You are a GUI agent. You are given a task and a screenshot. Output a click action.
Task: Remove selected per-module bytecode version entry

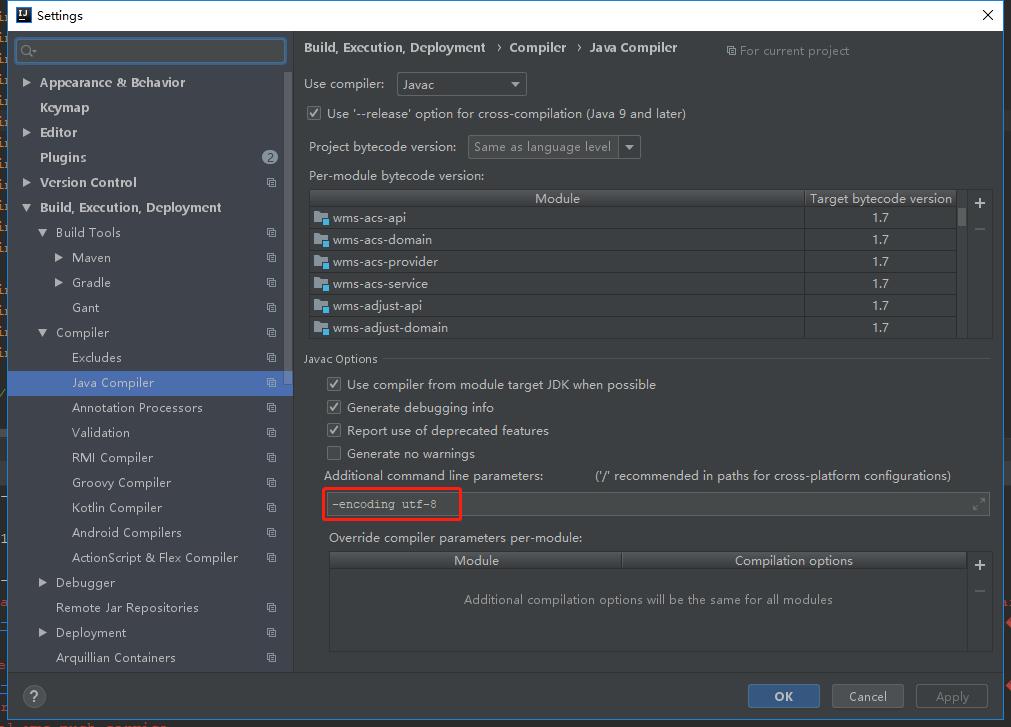[x=979, y=229]
